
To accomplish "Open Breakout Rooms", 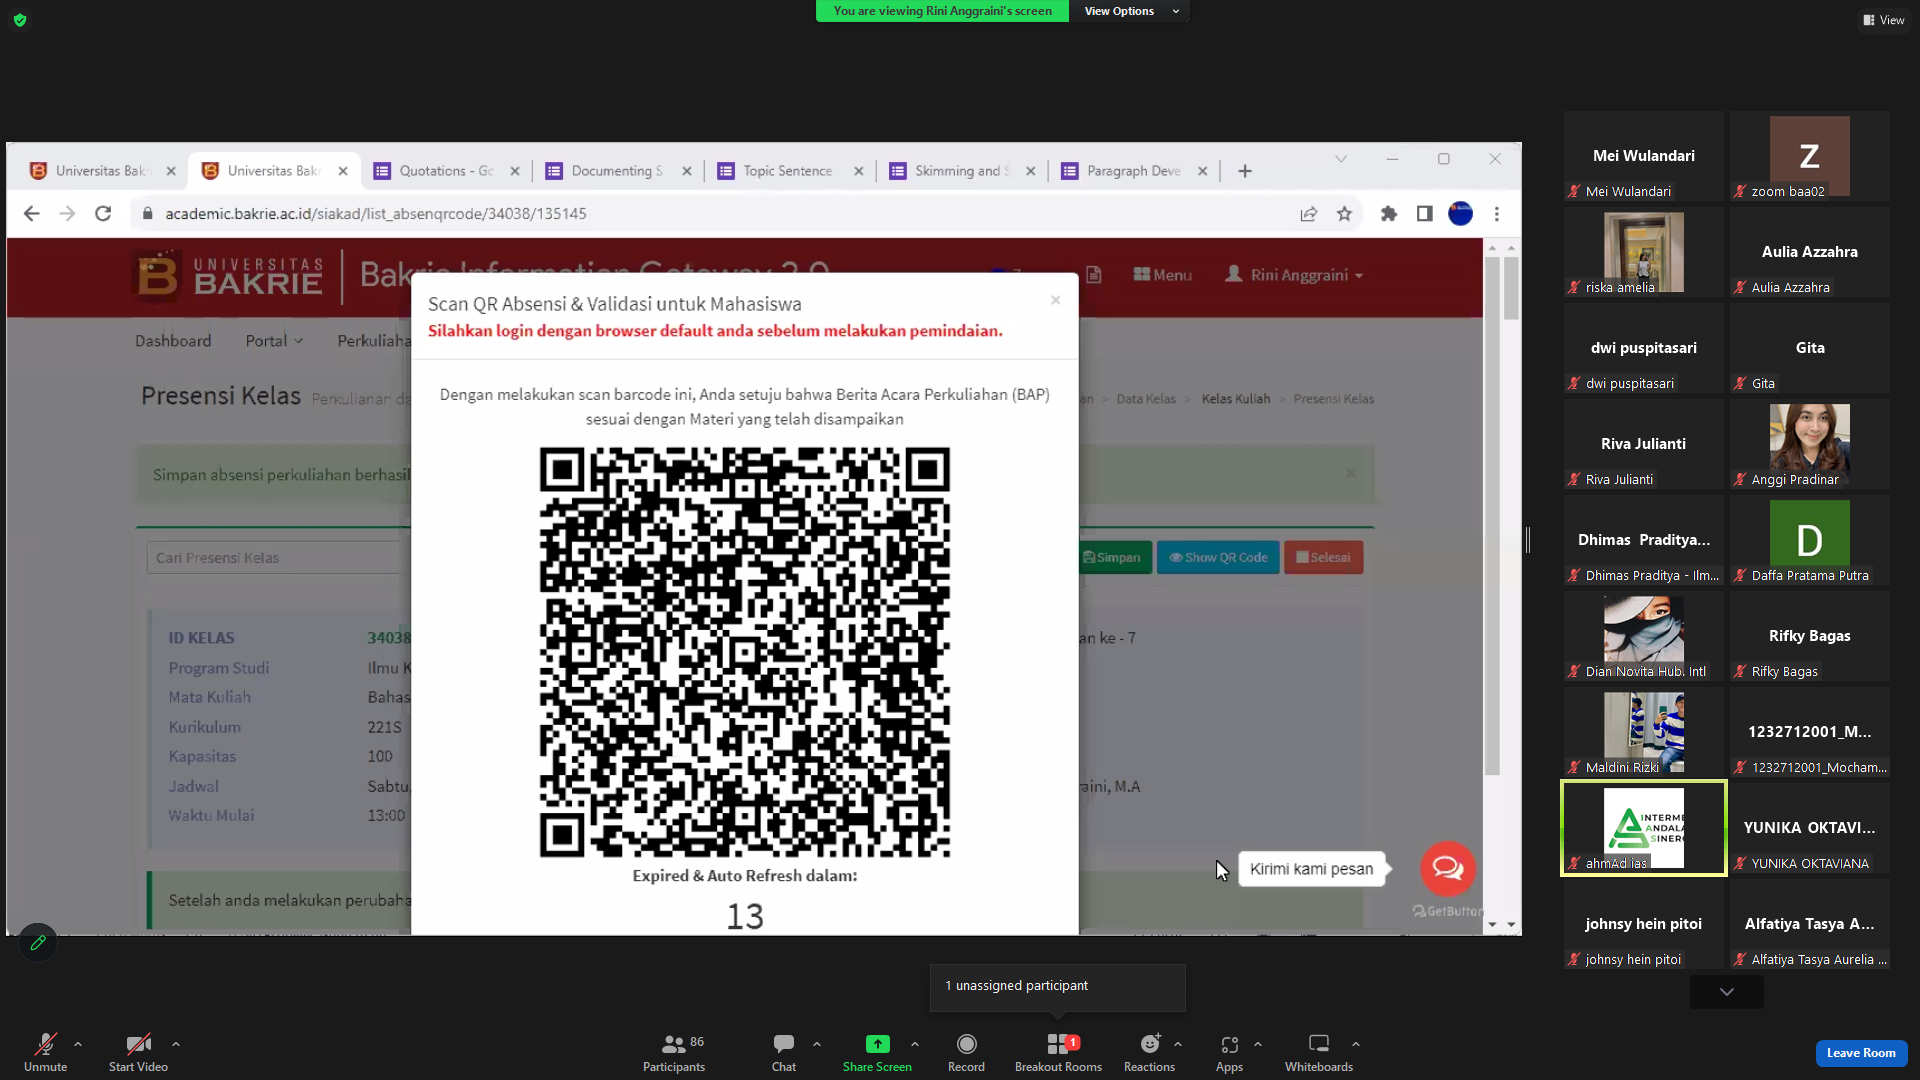I will [x=1058, y=1052].
